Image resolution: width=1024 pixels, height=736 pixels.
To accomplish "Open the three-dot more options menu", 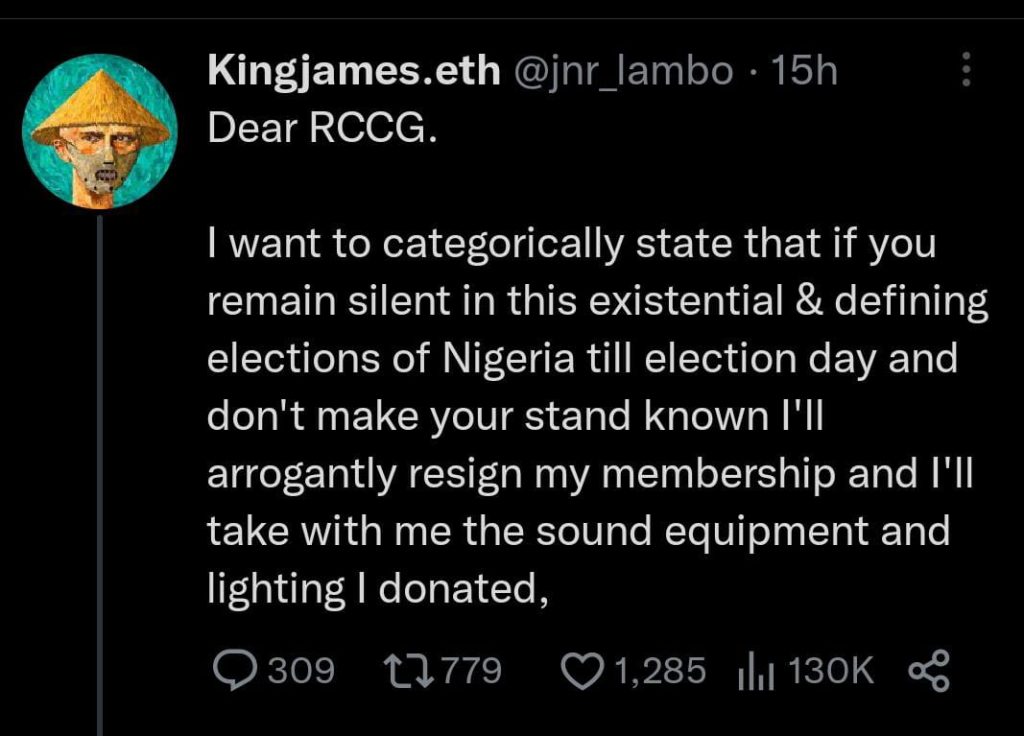I will (966, 69).
